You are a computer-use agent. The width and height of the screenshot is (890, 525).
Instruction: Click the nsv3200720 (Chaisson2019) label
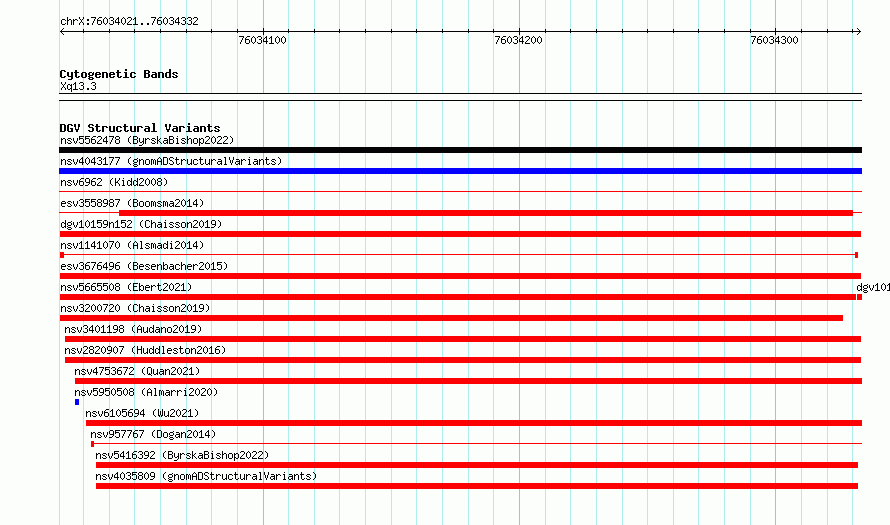click(x=135, y=308)
